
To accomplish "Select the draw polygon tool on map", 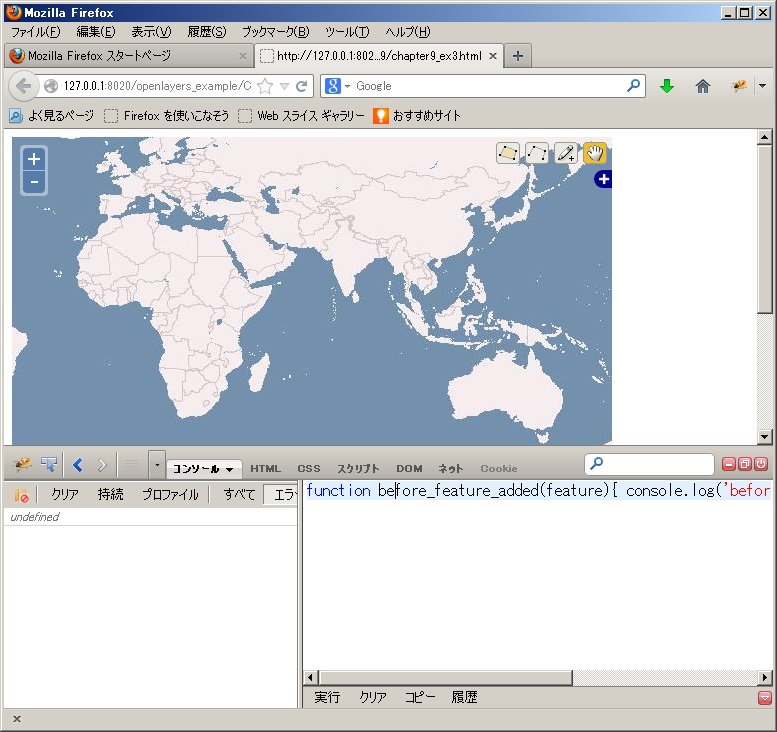I will point(508,153).
